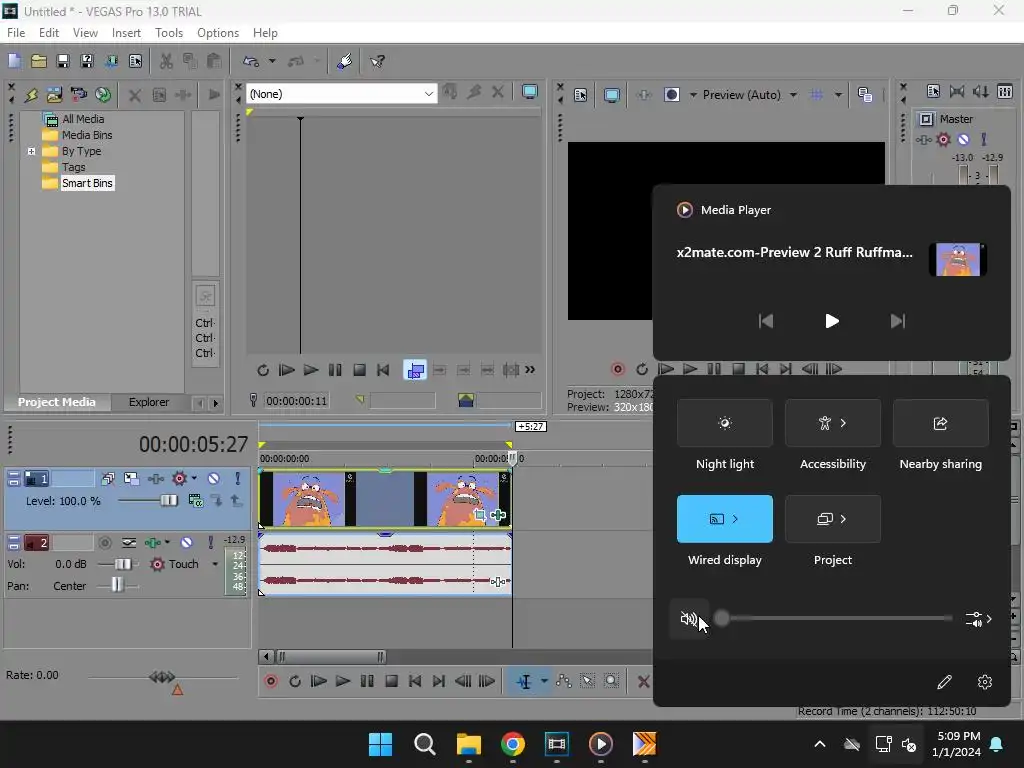Image resolution: width=1024 pixels, height=768 pixels.
Task: Open the edit tool dropdown arrow
Action: tap(544, 681)
